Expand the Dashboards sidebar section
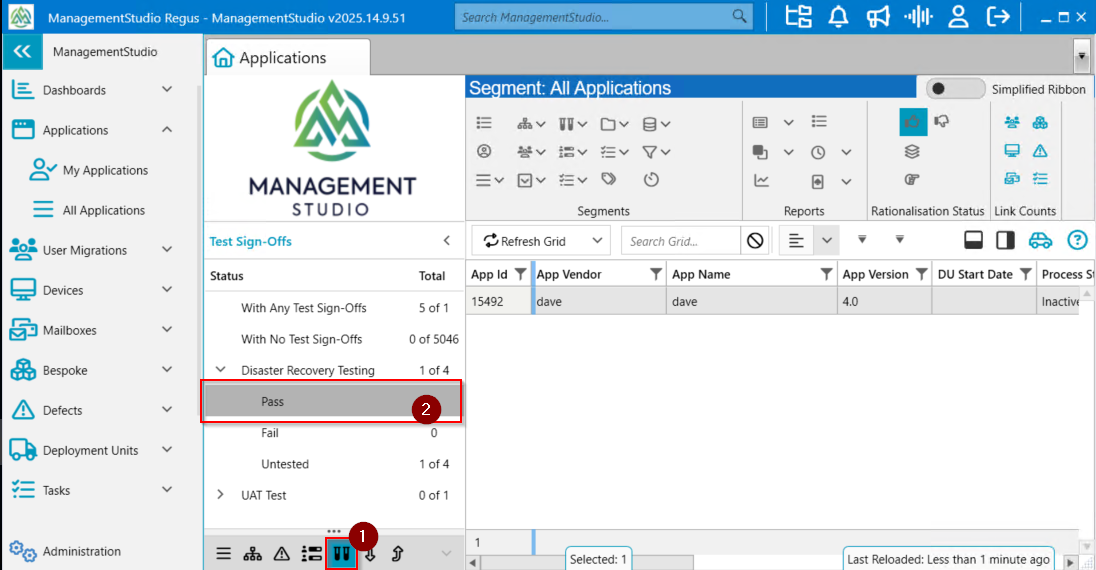The image size is (1096, 570). [x=167, y=90]
